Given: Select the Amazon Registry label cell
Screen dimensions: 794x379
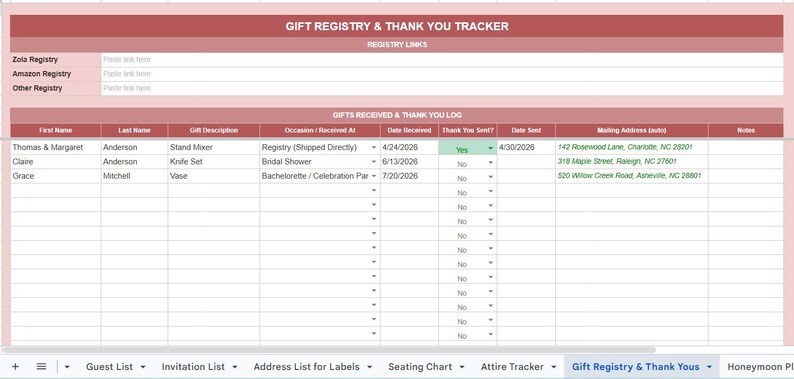Looking at the screenshot, I should coord(56,74).
